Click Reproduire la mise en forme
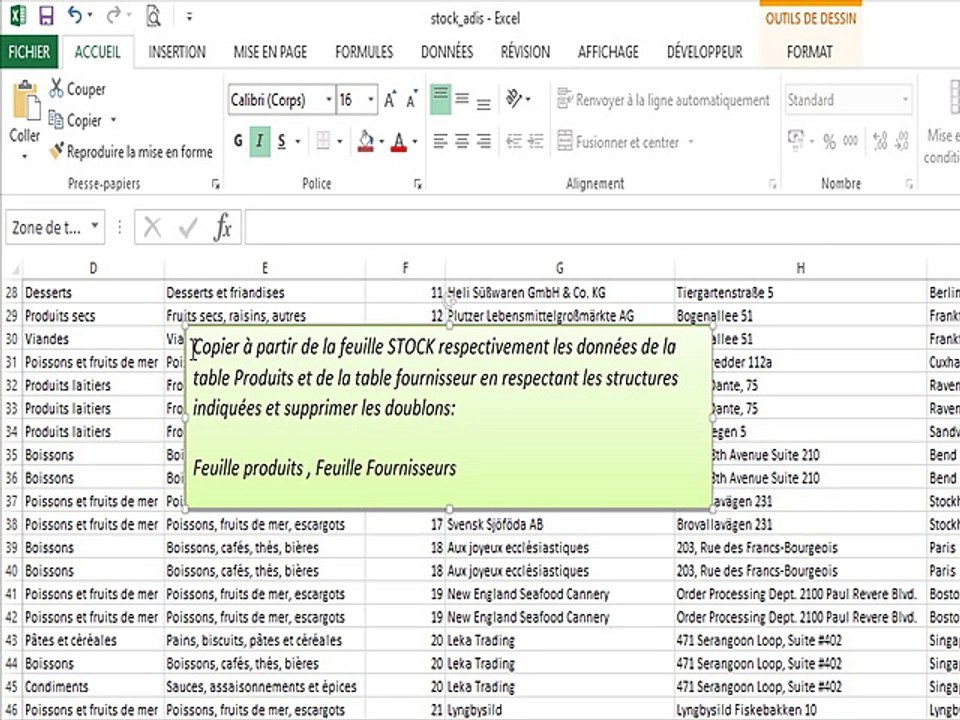Screen dimensions: 960x720 point(131,151)
